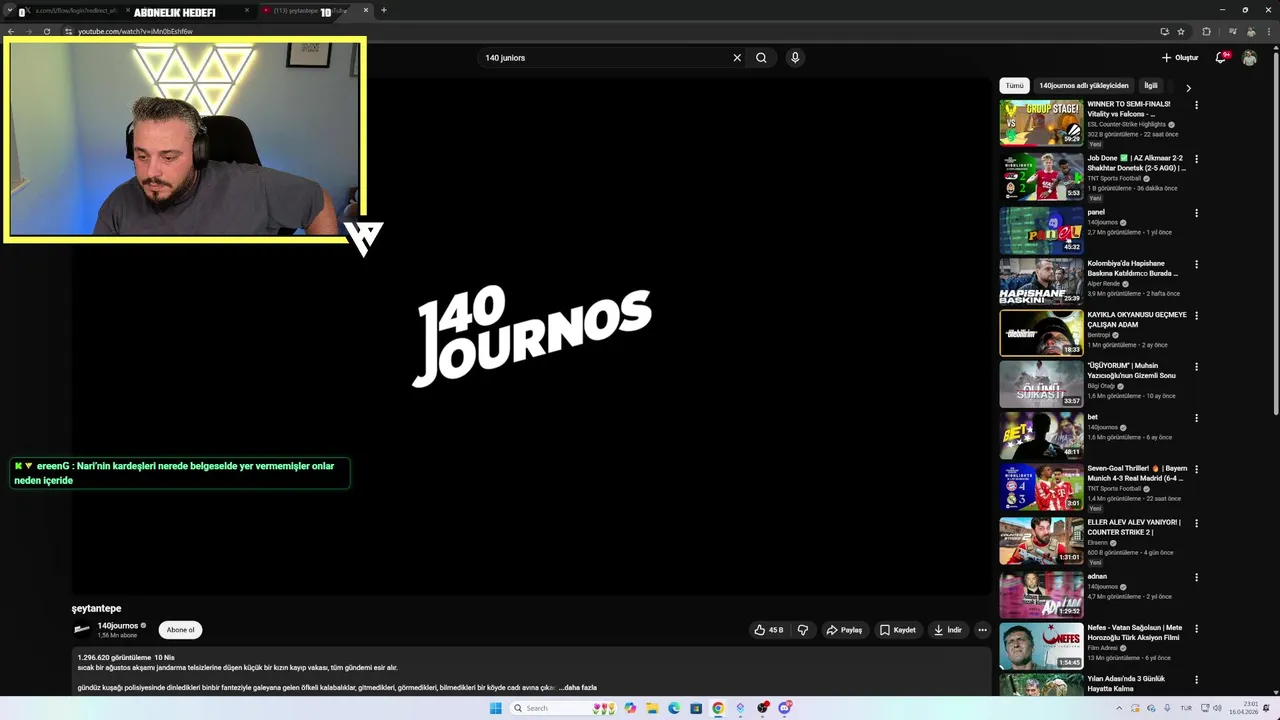1280x720 pixels.
Task: Open 'Nefes - Vatan Sağolsun' film thumbnail
Action: (x=1041, y=646)
